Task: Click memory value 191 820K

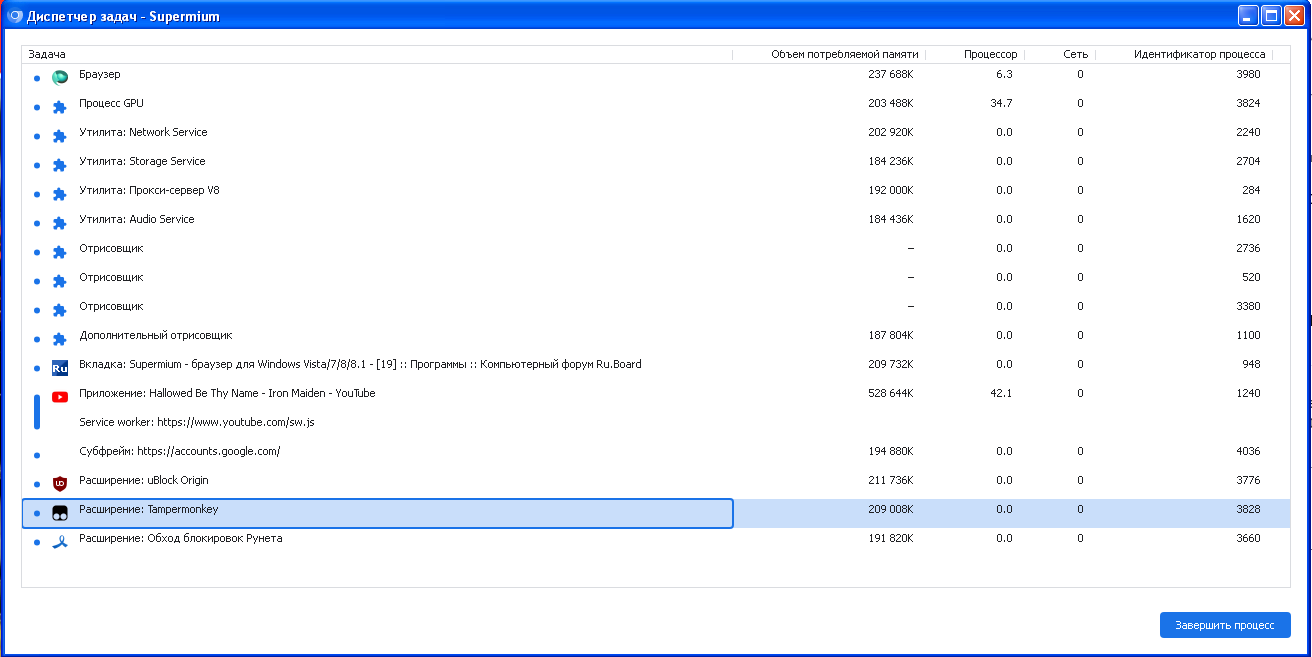Action: 890,539
